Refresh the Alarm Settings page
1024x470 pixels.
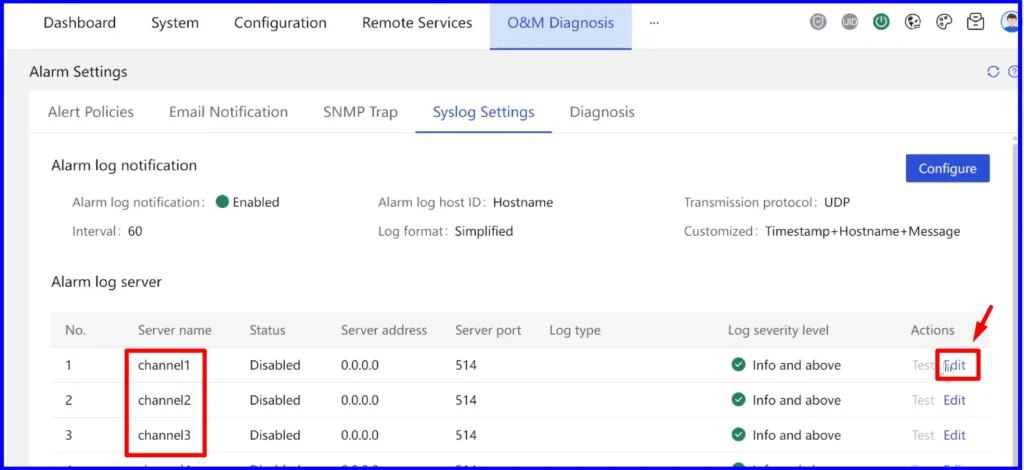coord(993,72)
